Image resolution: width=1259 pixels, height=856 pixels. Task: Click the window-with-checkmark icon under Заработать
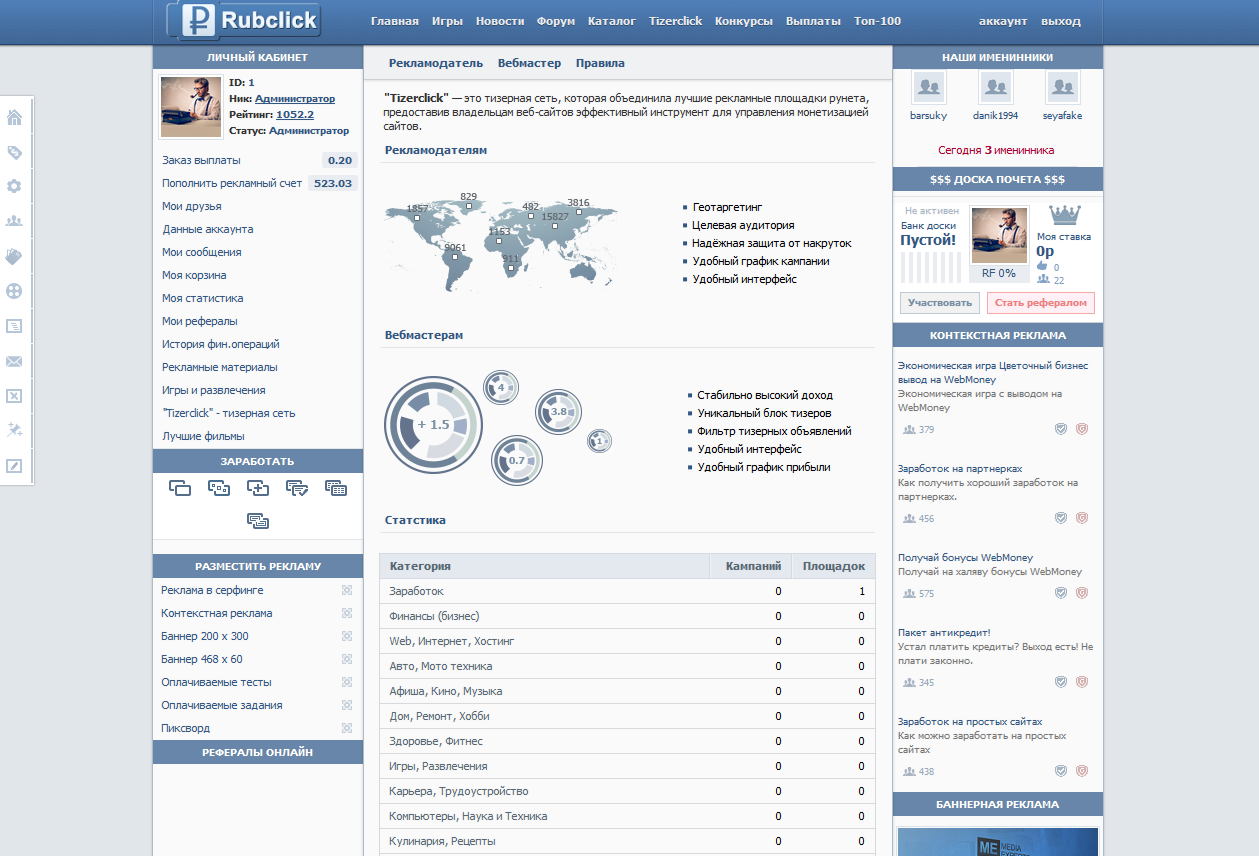click(297, 488)
